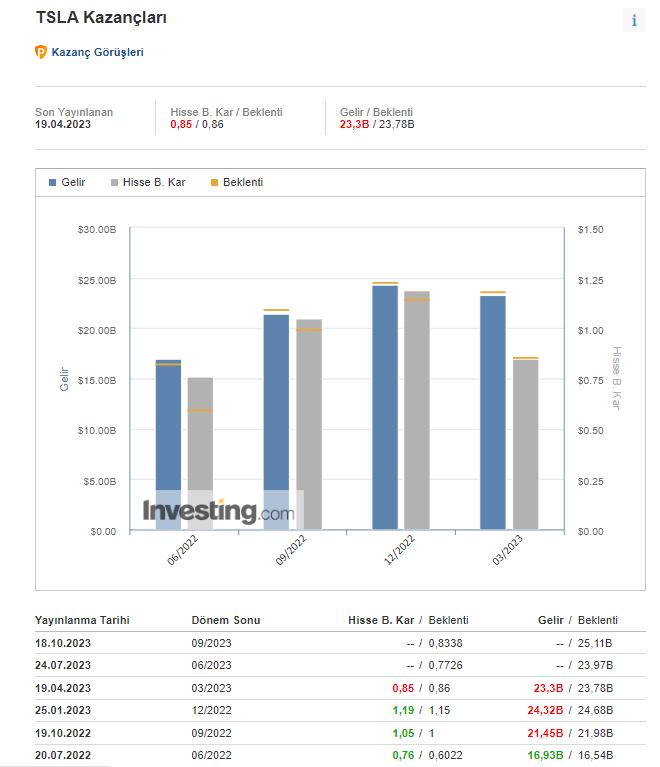Click the Hisse B. Kar / Beklenti column header
Screen dimensions: 660x767
(408, 620)
